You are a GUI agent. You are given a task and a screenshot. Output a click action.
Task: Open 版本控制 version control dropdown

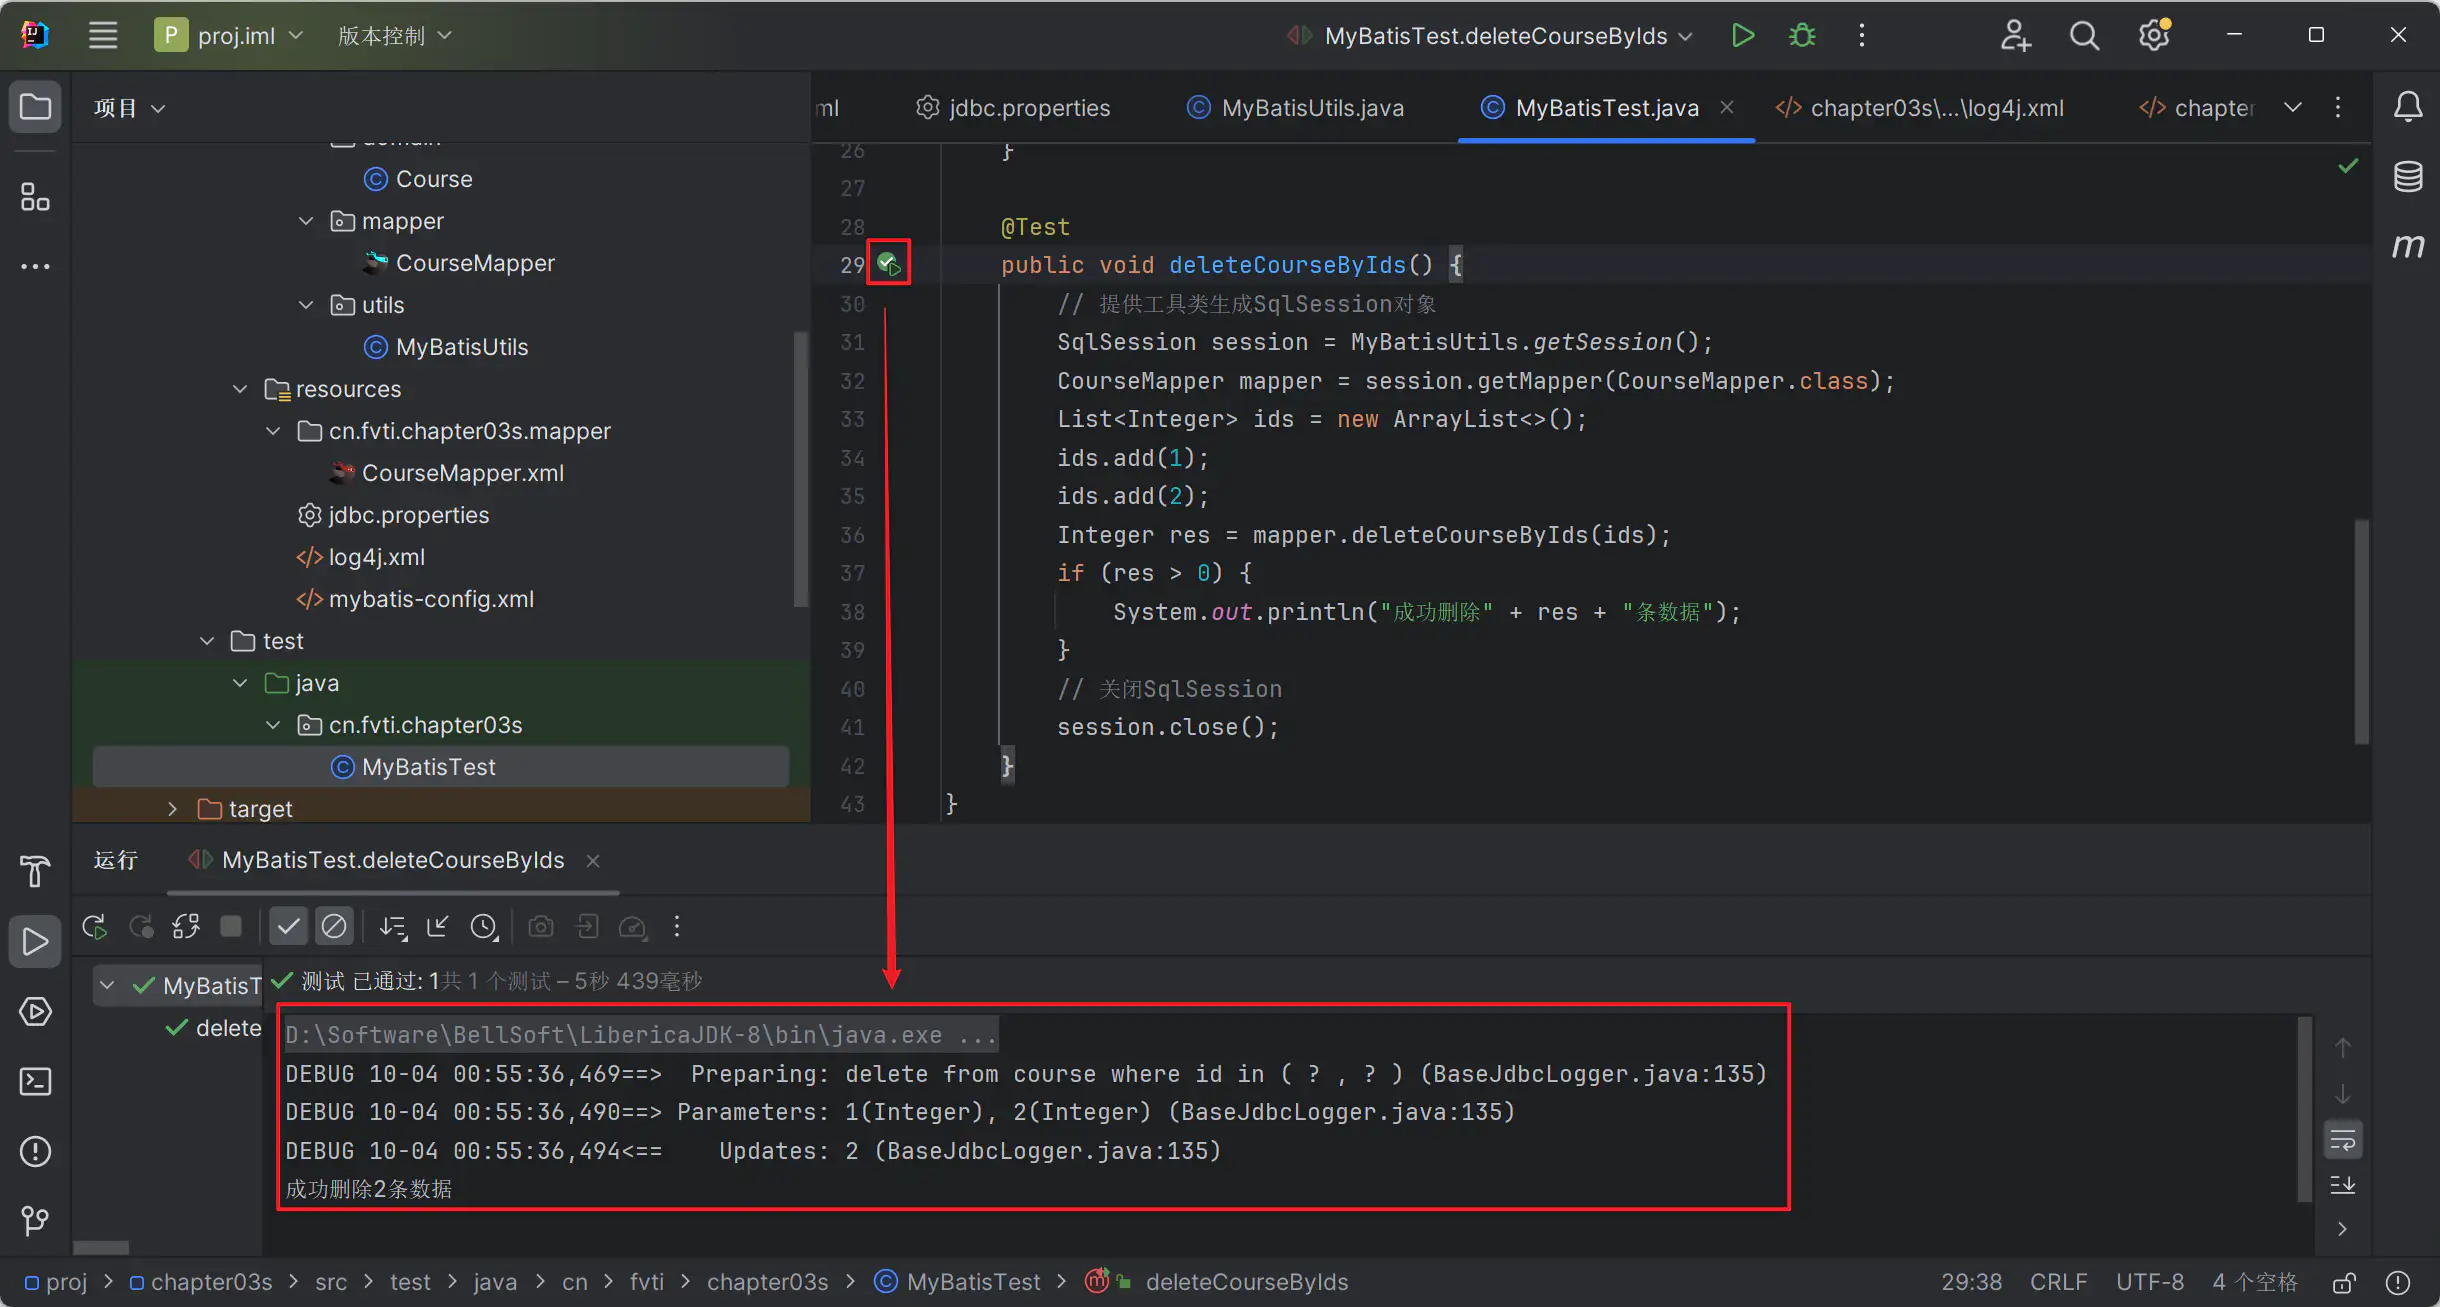(395, 35)
